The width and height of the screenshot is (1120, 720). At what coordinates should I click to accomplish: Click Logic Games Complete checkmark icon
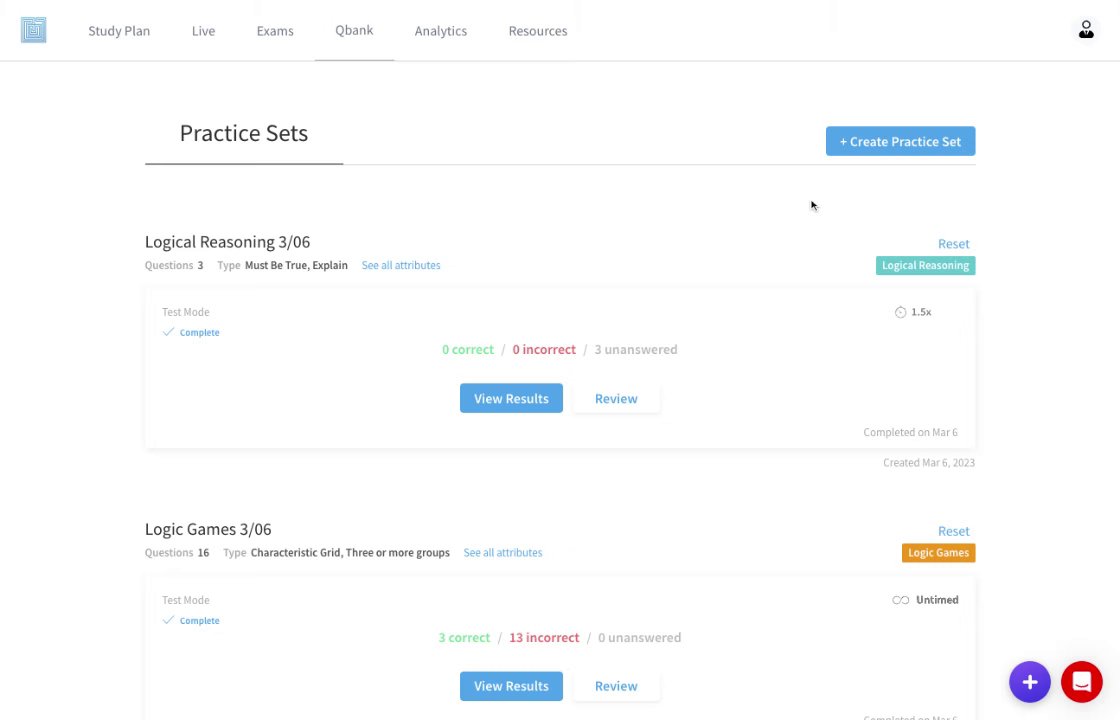tap(168, 620)
